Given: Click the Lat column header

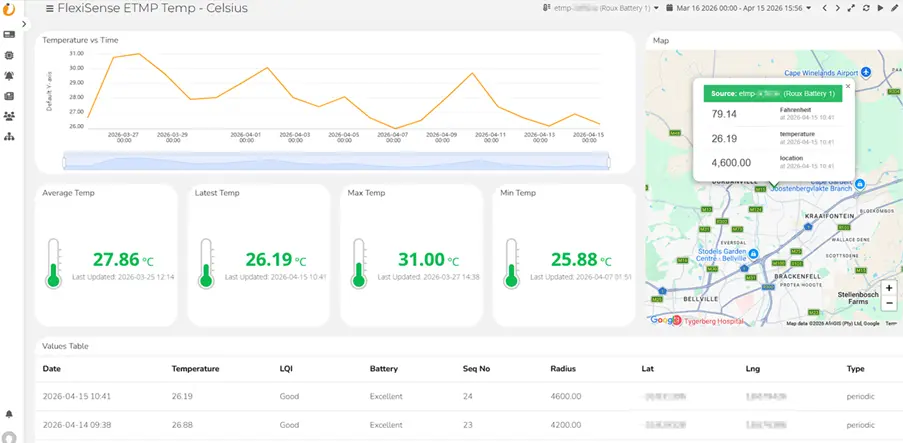Looking at the screenshot, I should tap(647, 369).
